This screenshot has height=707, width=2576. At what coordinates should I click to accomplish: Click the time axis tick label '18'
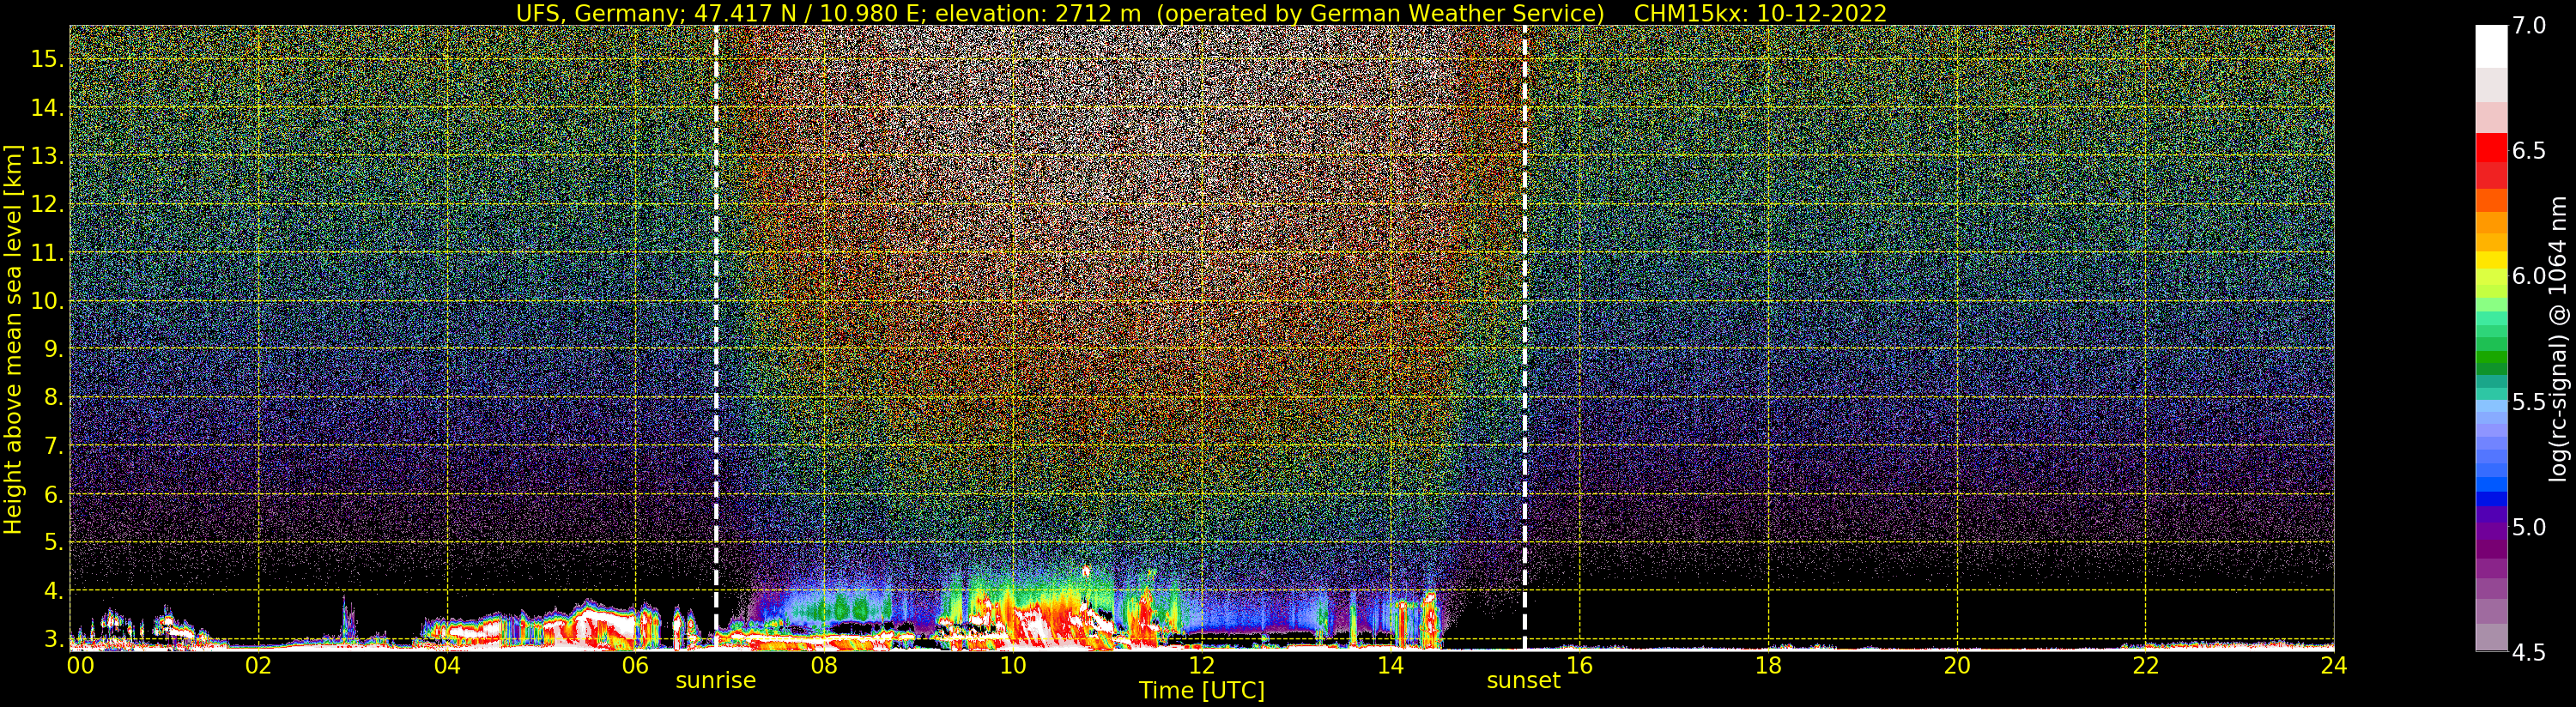point(1768,666)
